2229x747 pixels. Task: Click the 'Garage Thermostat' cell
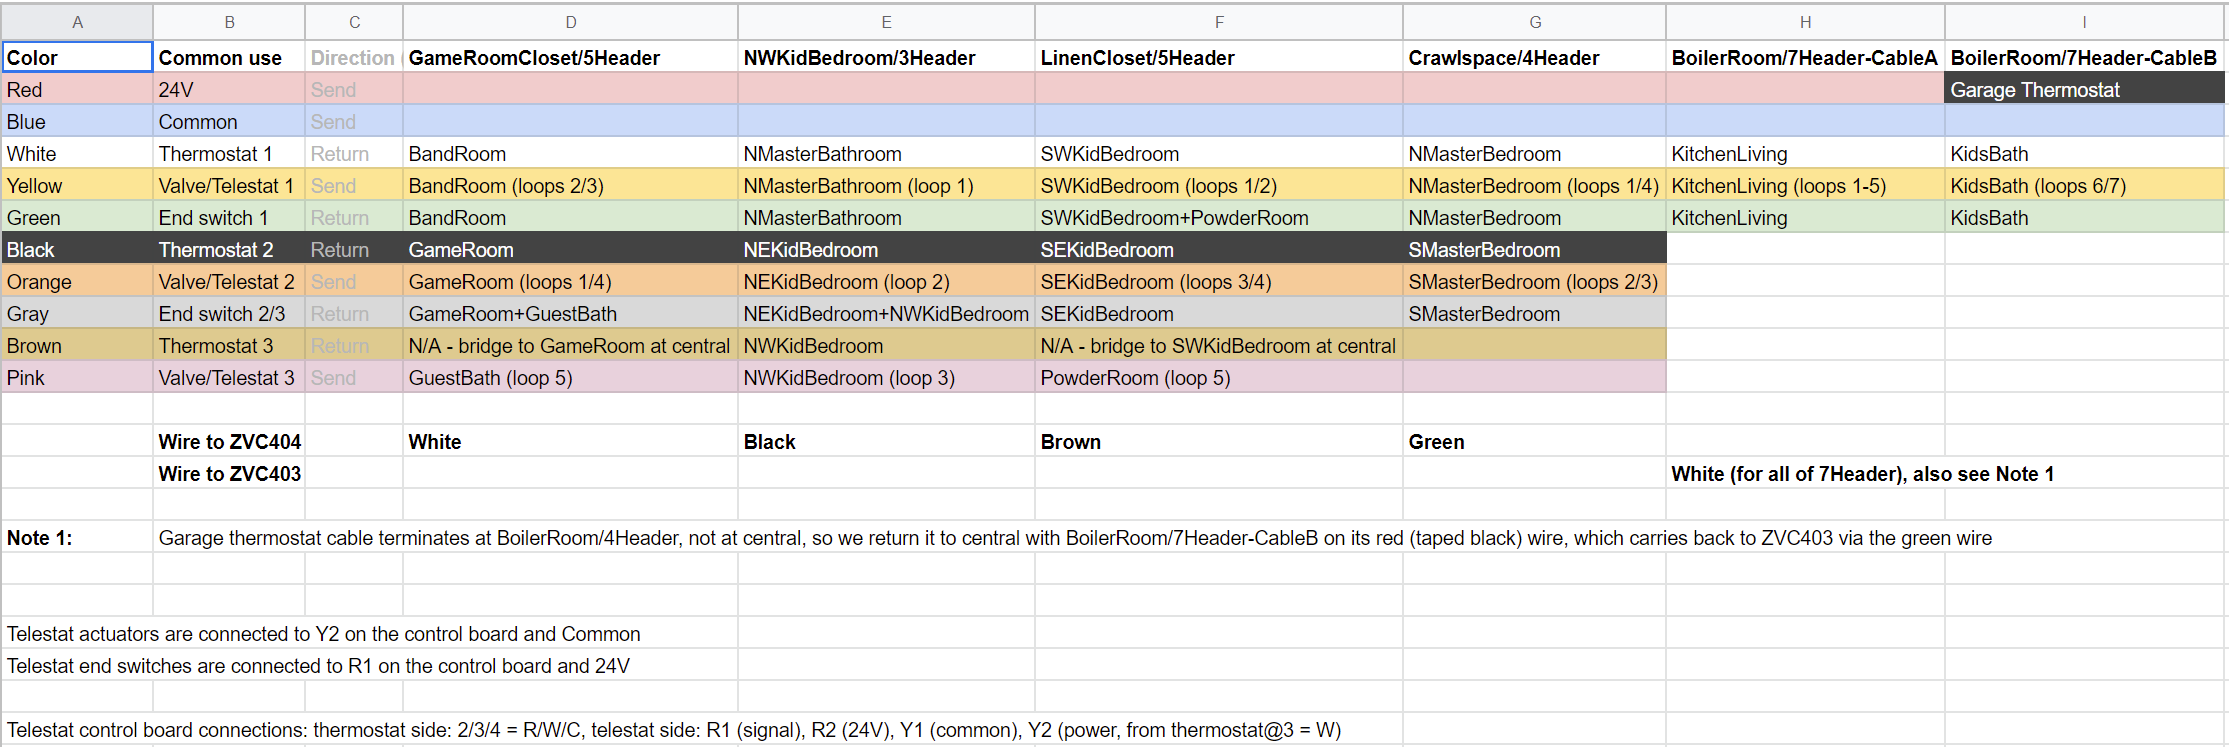coord(2084,89)
